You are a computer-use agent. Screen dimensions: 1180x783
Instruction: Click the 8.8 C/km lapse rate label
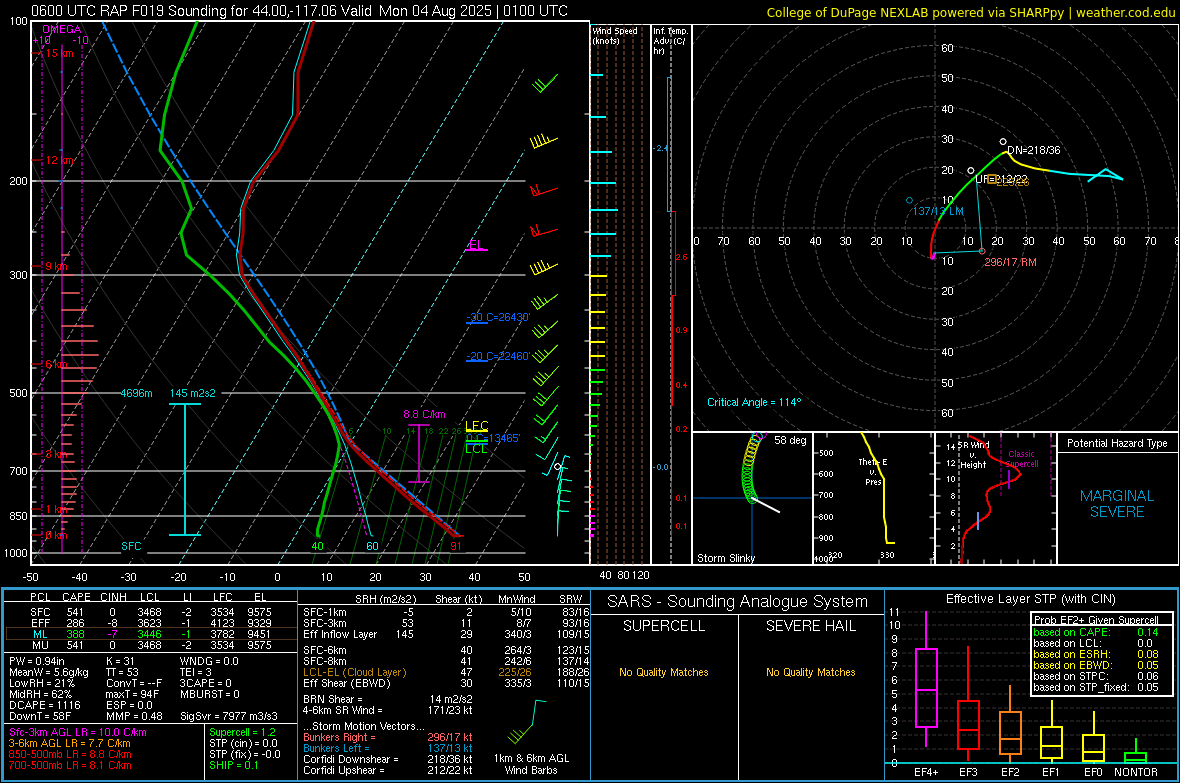tap(424, 414)
